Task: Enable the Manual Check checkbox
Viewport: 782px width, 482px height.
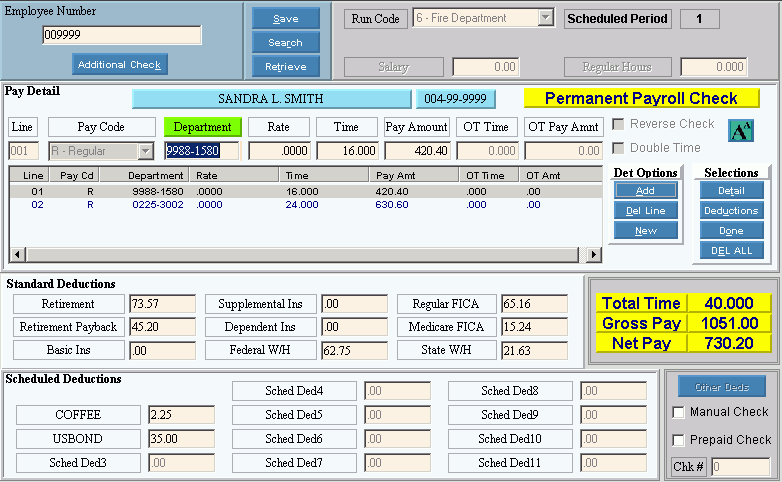Action: (678, 412)
